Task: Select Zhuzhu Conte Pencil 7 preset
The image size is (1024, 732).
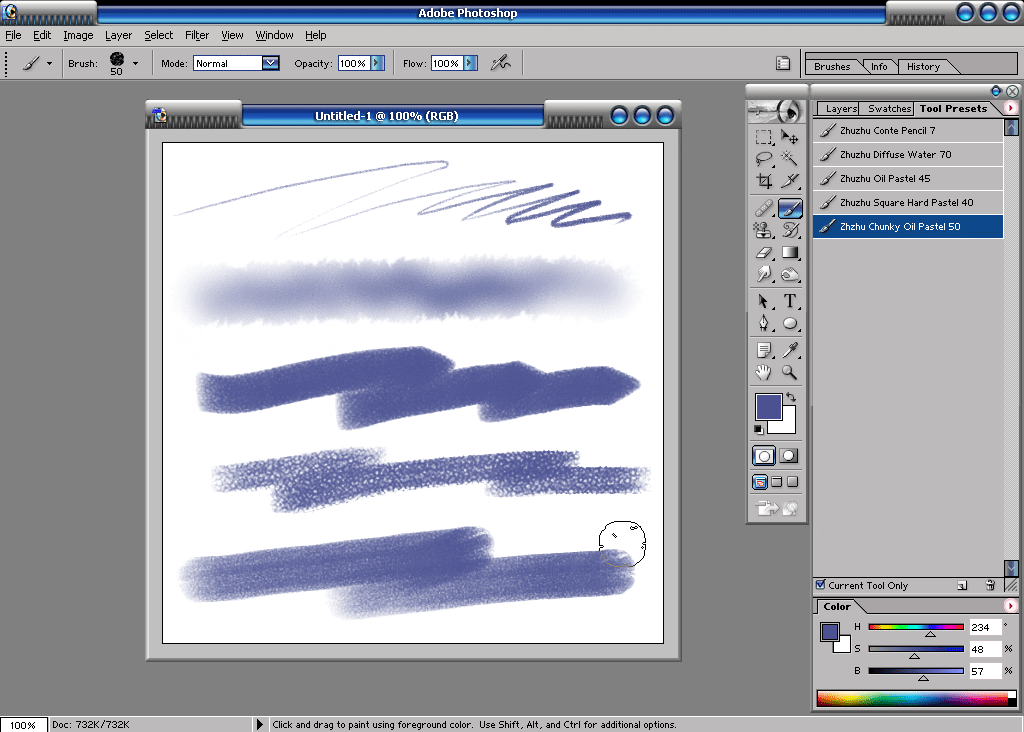Action: (x=908, y=131)
